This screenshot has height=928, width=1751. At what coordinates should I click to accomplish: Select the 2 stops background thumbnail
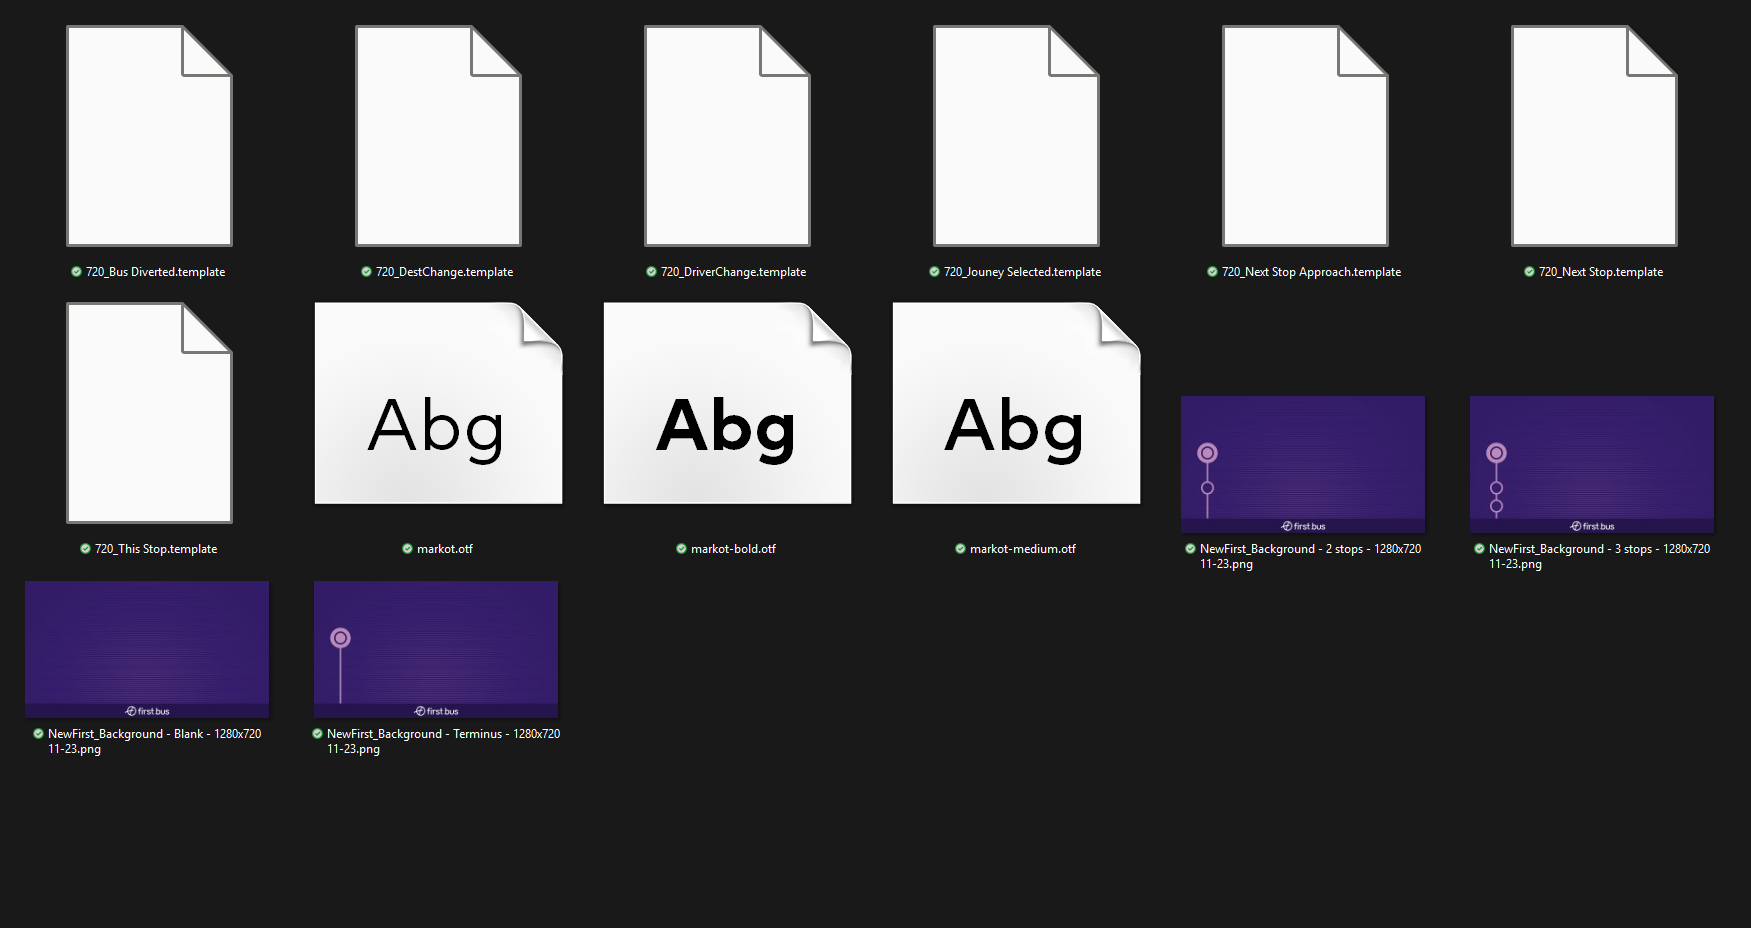[1302, 464]
